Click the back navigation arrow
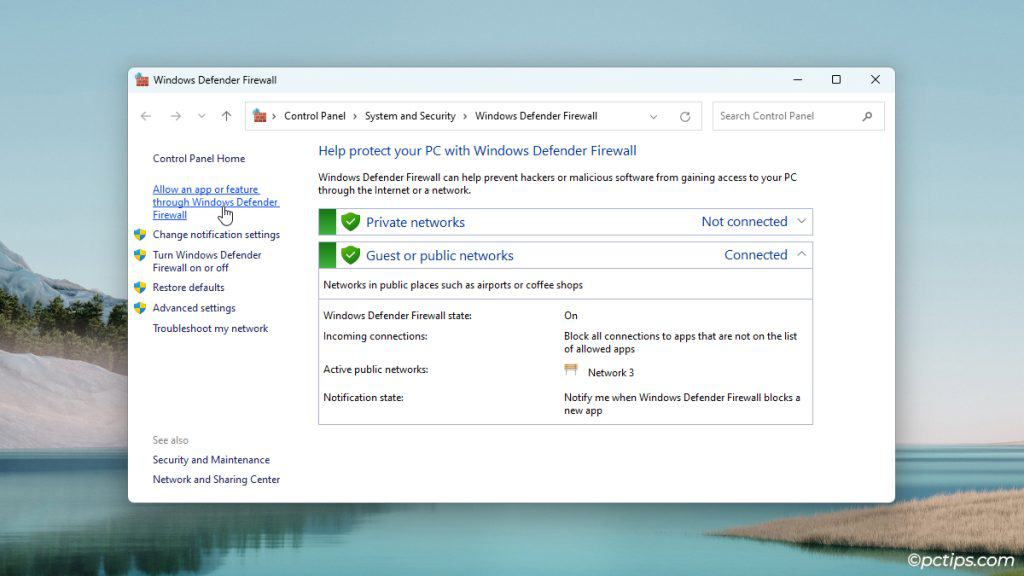The width and height of the screenshot is (1024, 576). pos(146,116)
